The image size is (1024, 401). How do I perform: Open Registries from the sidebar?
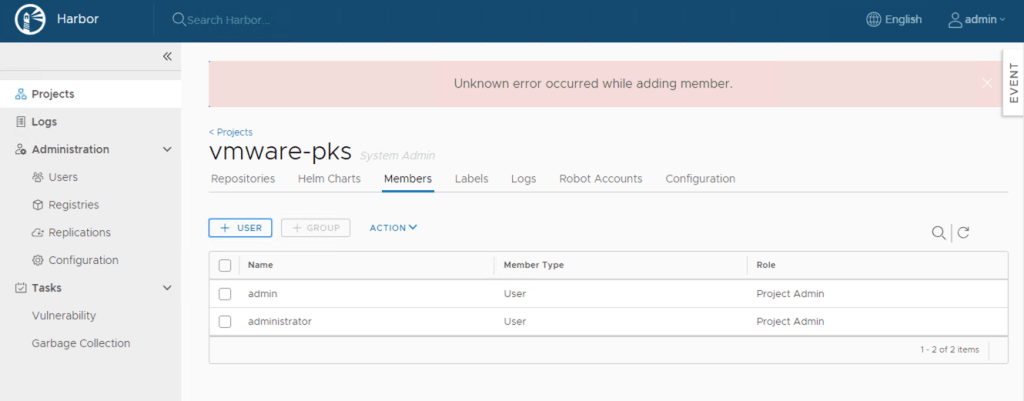(73, 205)
